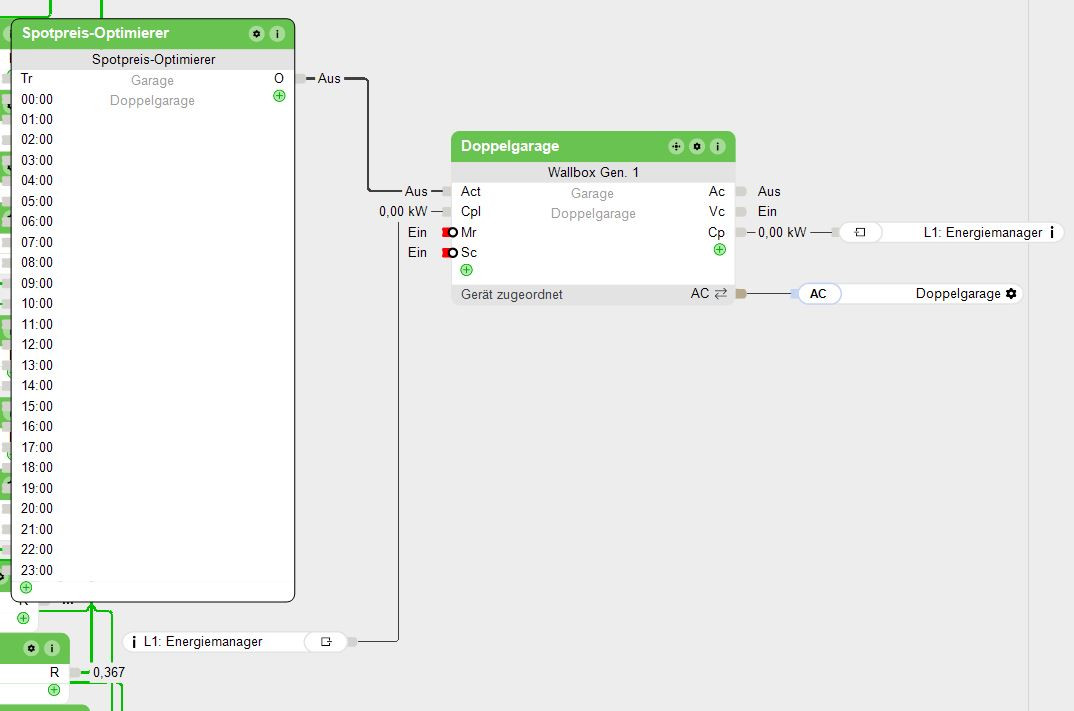
Task: Click the Wallbox Gen. 1 label
Action: (x=593, y=173)
